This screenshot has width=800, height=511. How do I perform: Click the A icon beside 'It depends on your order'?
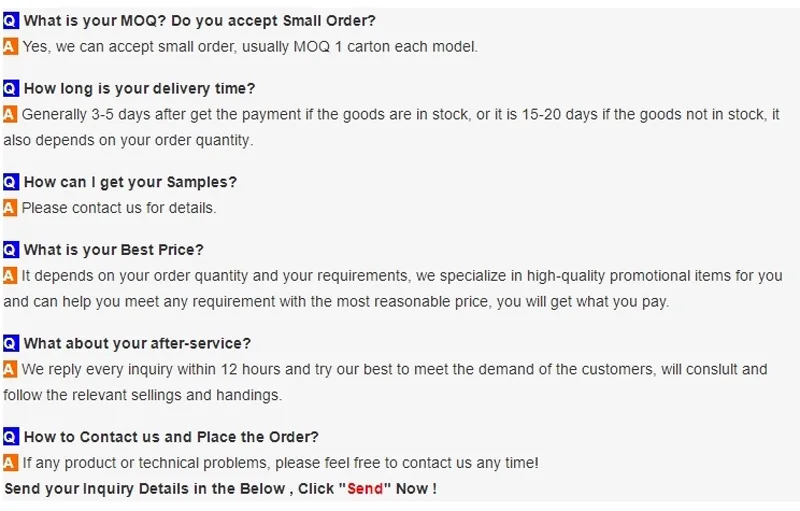(x=11, y=276)
